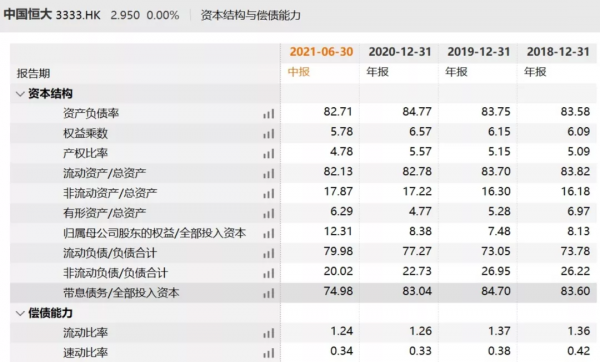Select the 2020-12-31 report column header
600x362 pixels.
point(400,52)
